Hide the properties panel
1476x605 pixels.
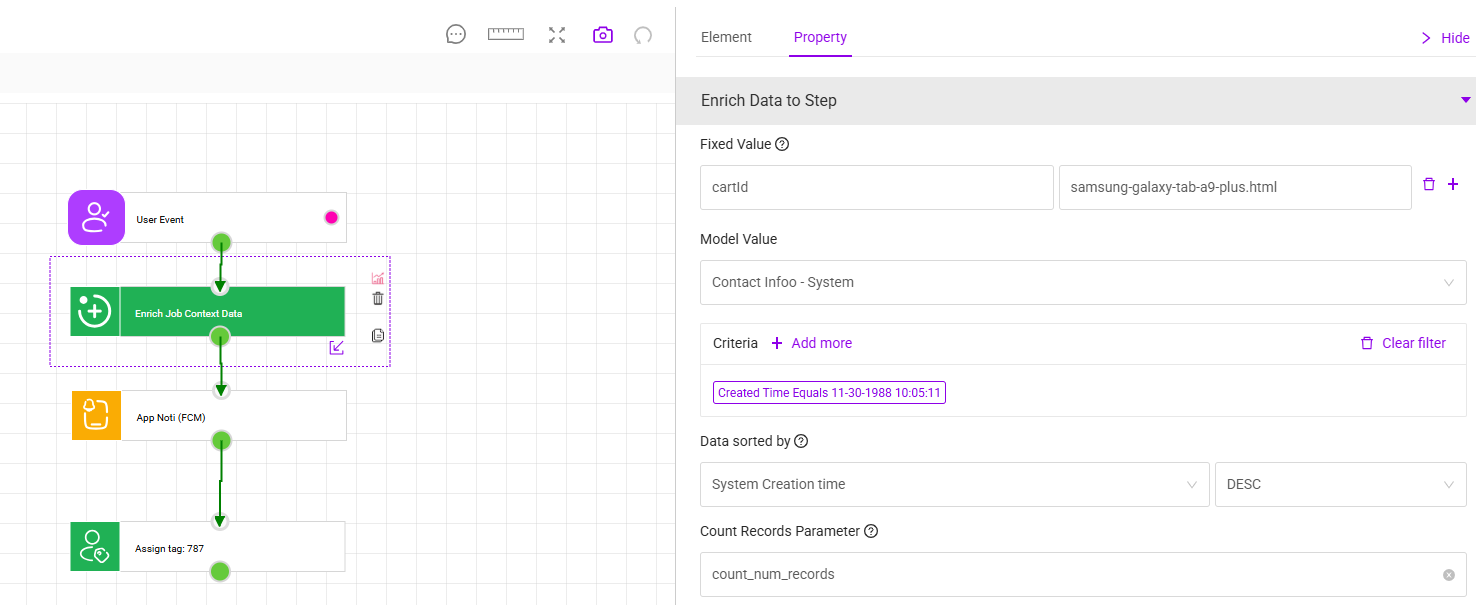pos(1445,39)
